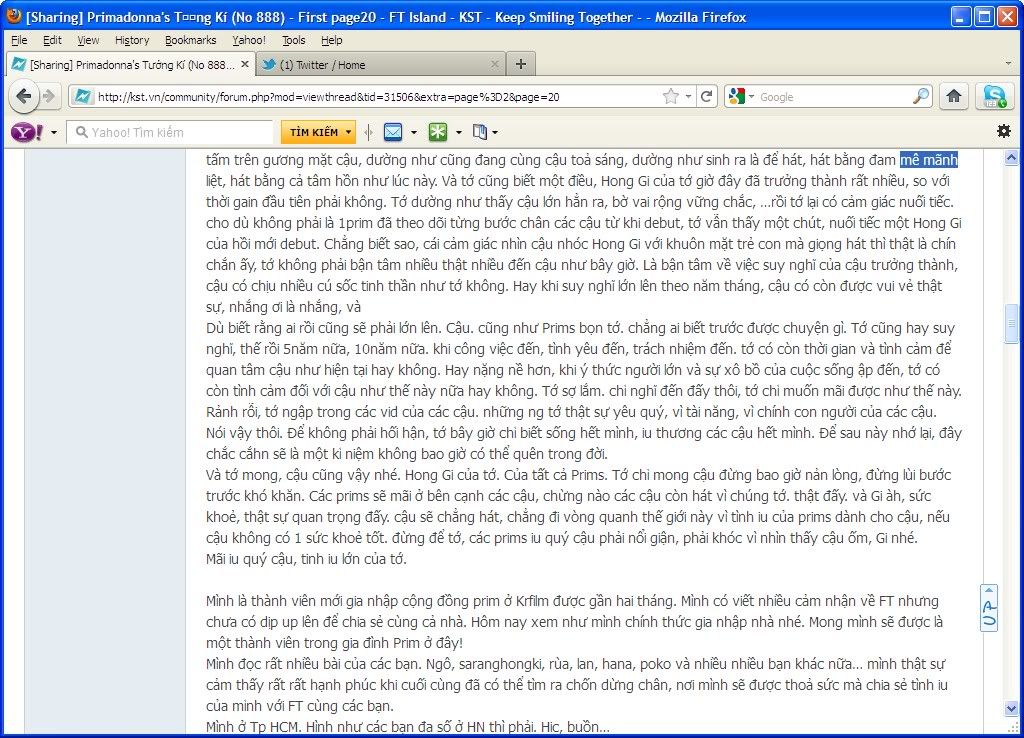Open the Help menu
Screen dimensions: 1024x738
(332, 40)
